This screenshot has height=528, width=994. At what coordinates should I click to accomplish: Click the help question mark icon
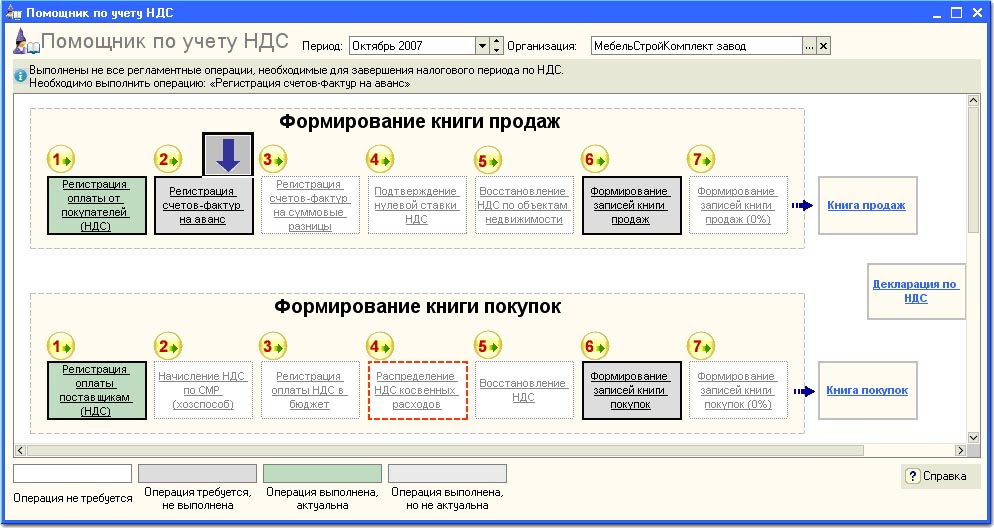(x=913, y=476)
